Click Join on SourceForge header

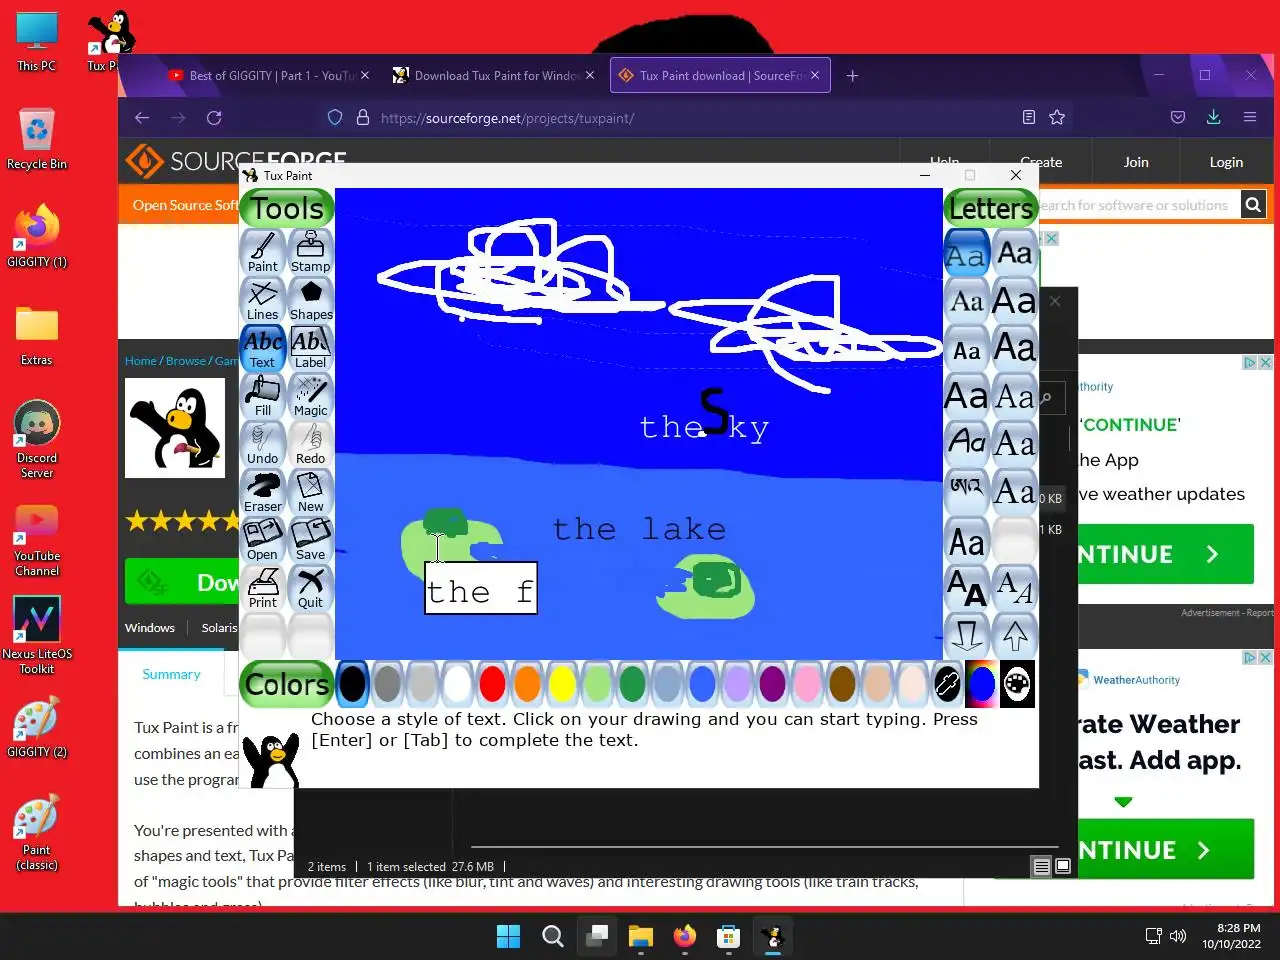pos(1136,162)
